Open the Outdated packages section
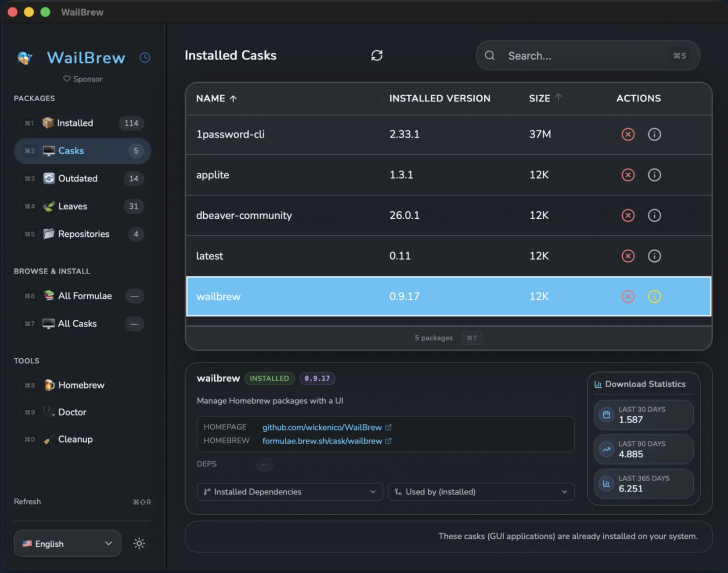 click(78, 179)
